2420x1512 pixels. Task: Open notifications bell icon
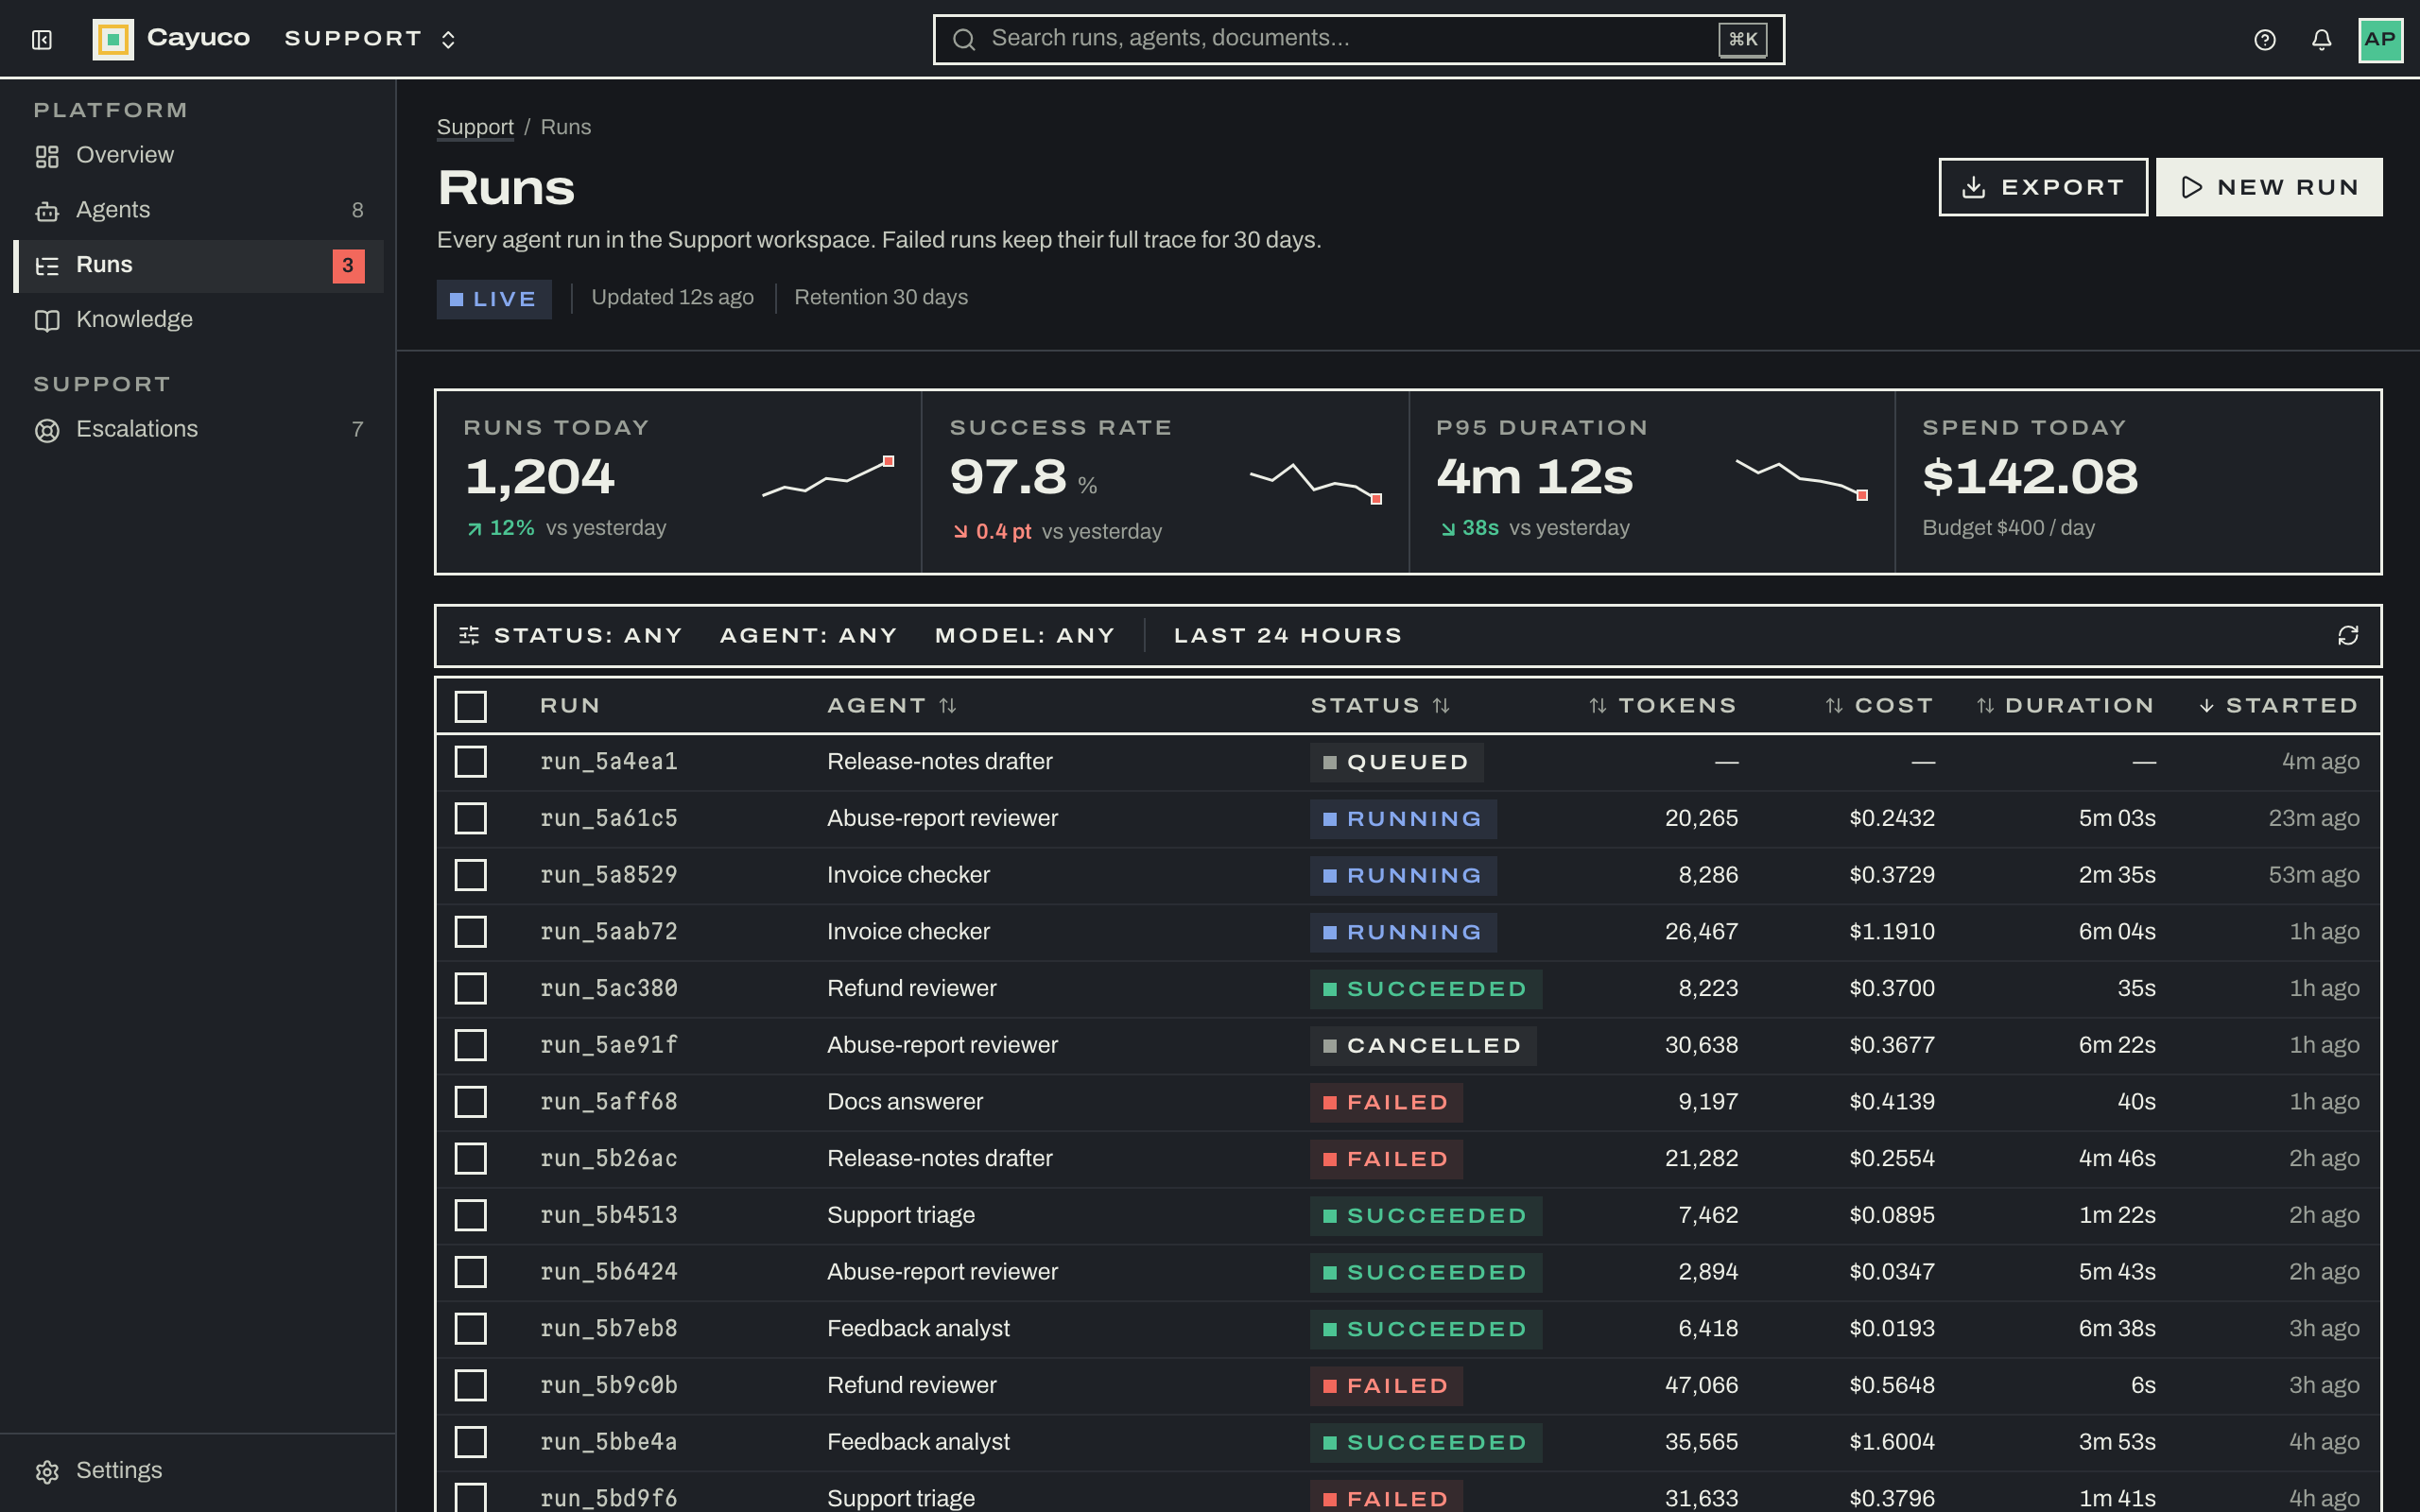point(2322,40)
